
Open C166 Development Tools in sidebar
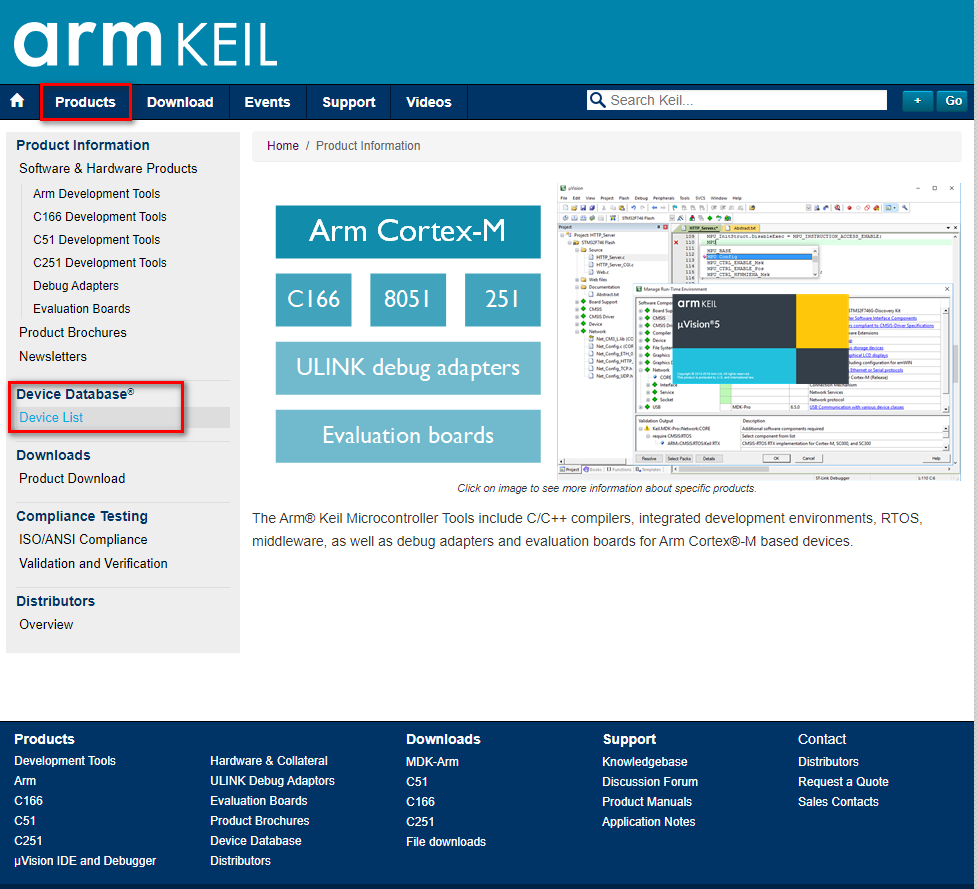click(100, 217)
